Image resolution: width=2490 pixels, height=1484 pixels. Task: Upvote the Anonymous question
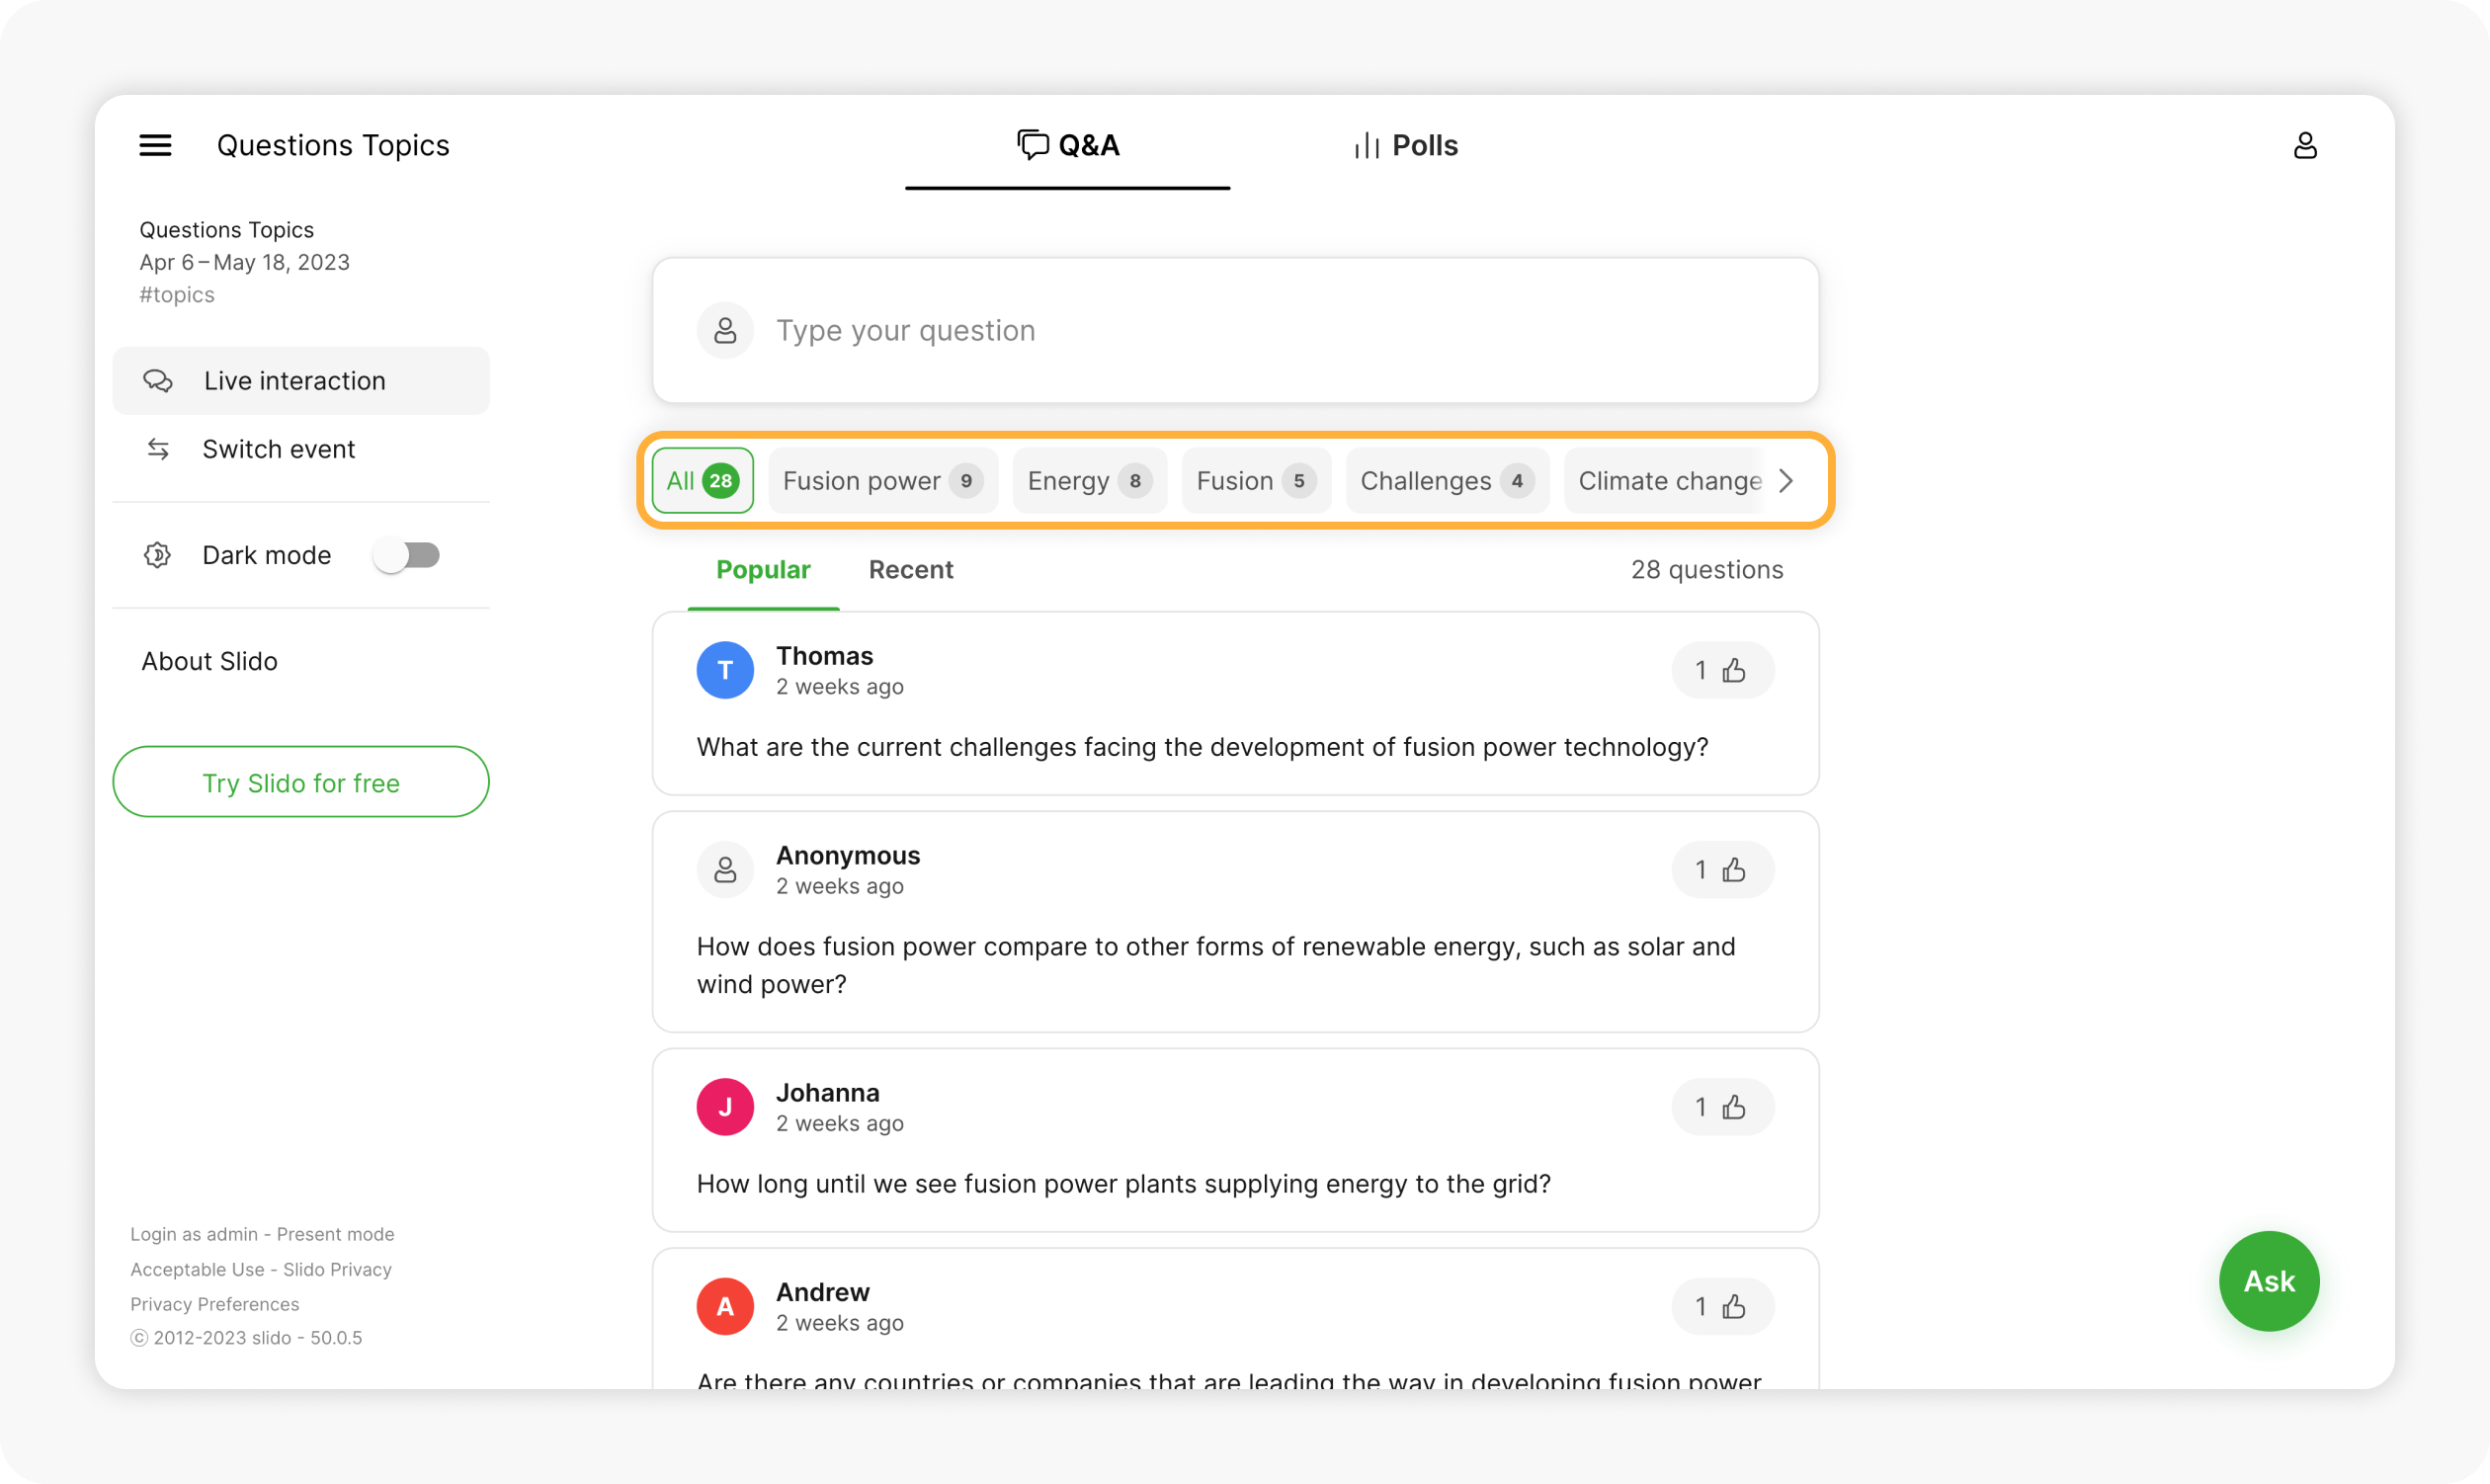coord(1722,870)
